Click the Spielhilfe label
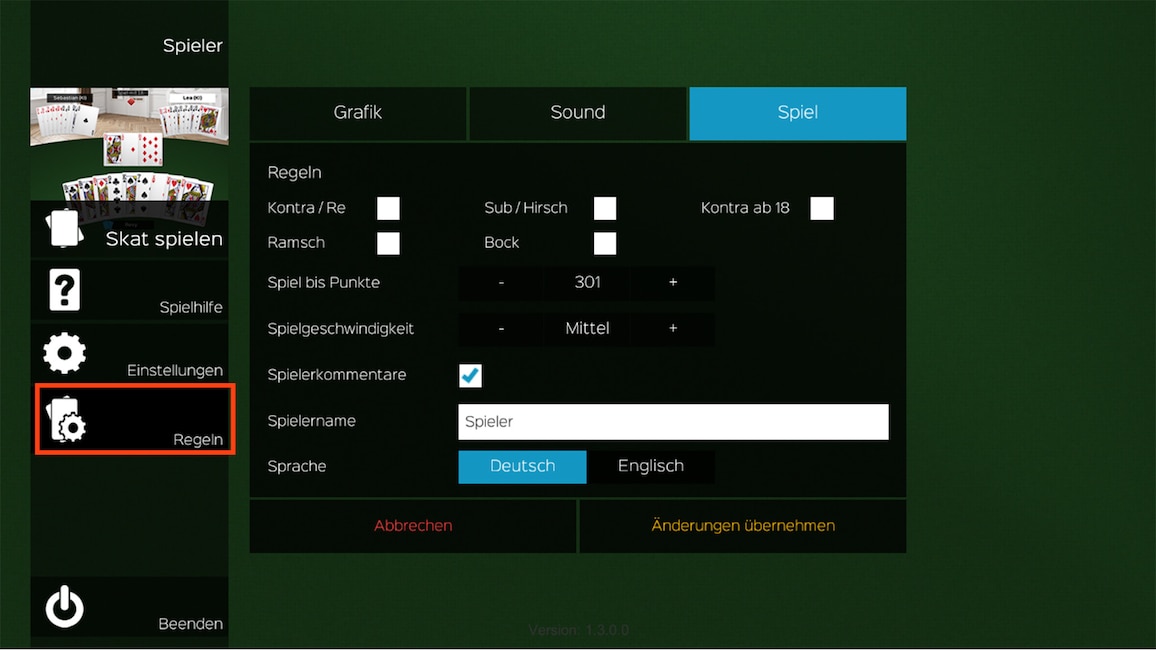1156x650 pixels. coord(191,307)
